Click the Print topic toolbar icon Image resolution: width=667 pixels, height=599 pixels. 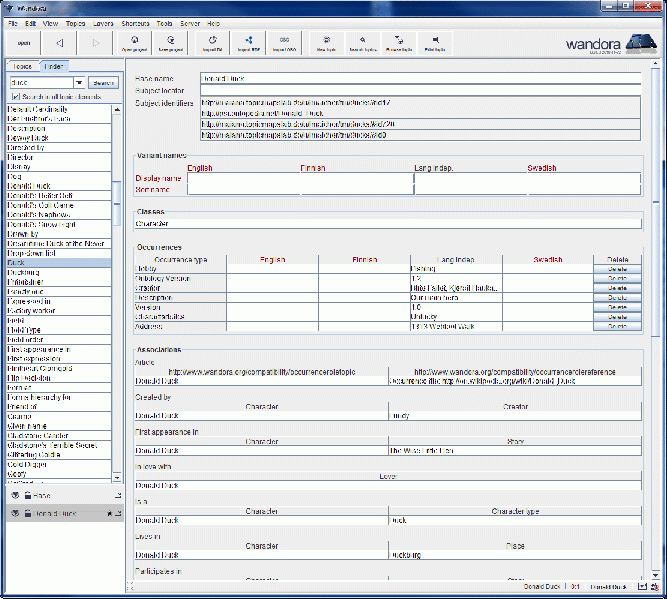click(x=435, y=42)
